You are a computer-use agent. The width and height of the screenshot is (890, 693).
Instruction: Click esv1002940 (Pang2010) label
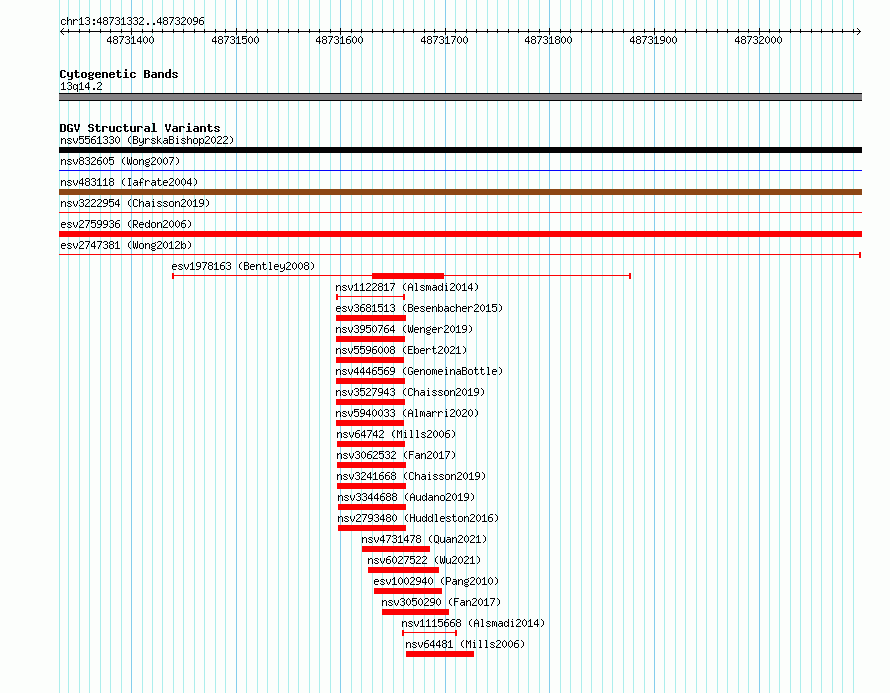tap(436, 581)
